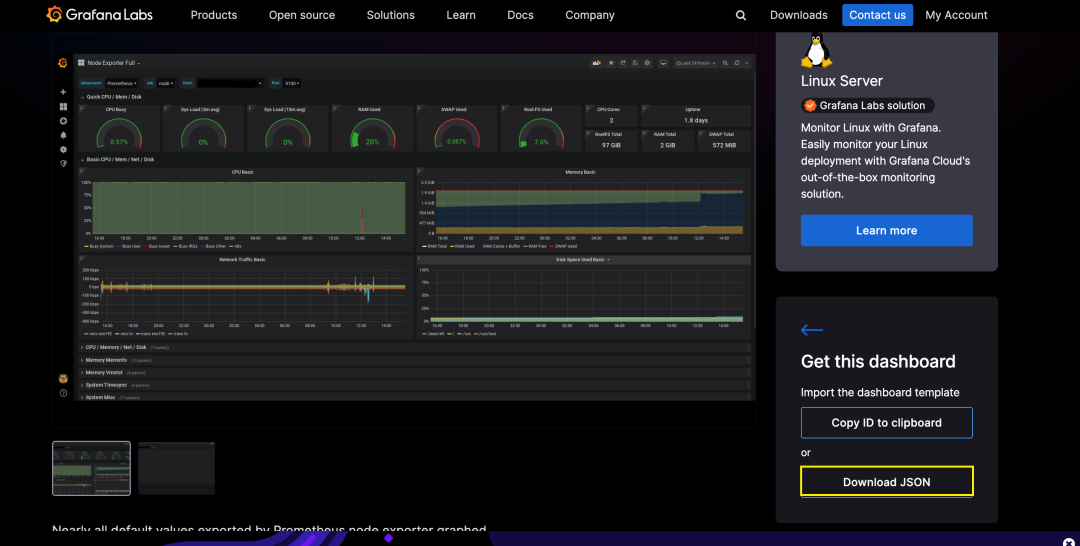Open the Port 9100 dropdown

click(x=292, y=83)
